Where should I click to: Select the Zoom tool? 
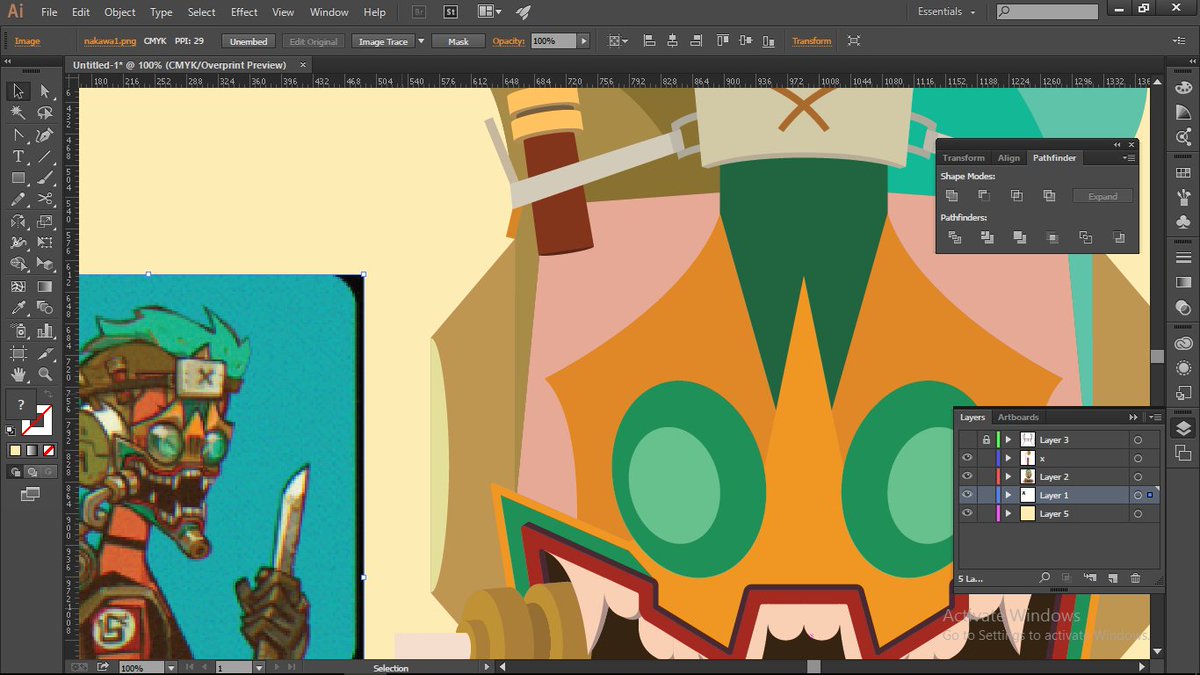45,375
